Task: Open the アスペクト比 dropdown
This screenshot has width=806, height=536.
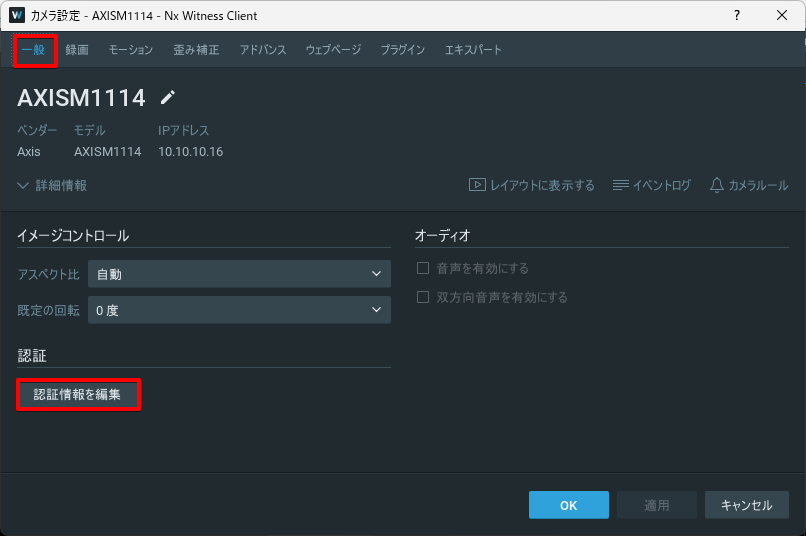Action: 239,274
